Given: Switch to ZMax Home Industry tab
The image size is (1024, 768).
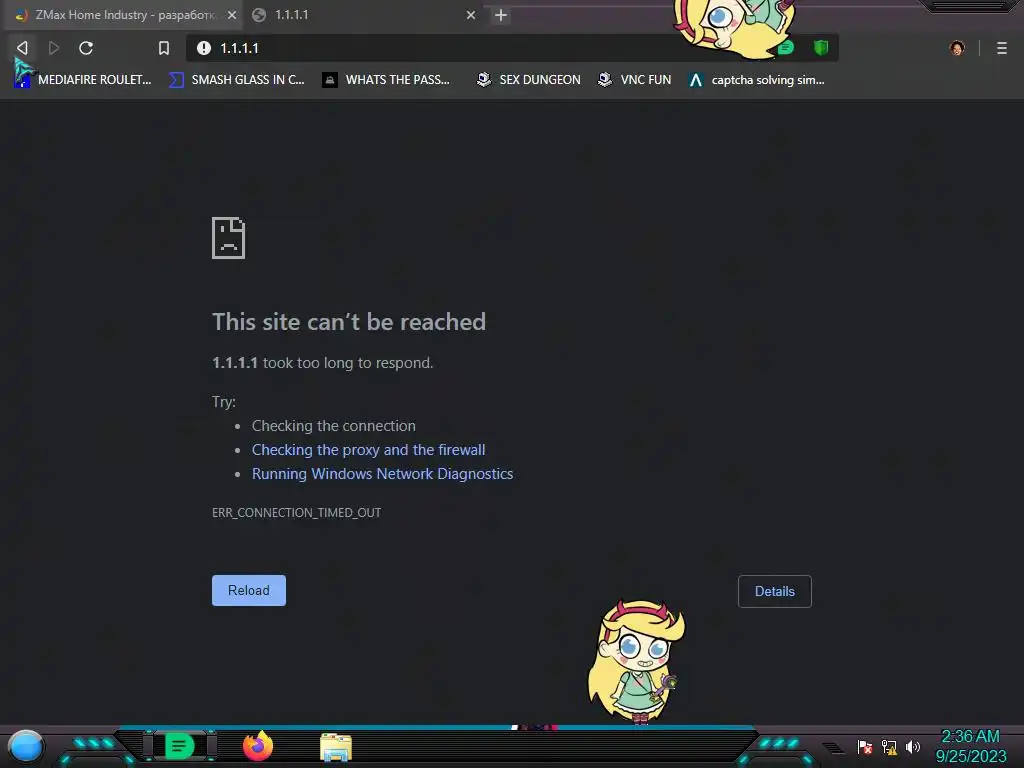Looking at the screenshot, I should pos(124,14).
